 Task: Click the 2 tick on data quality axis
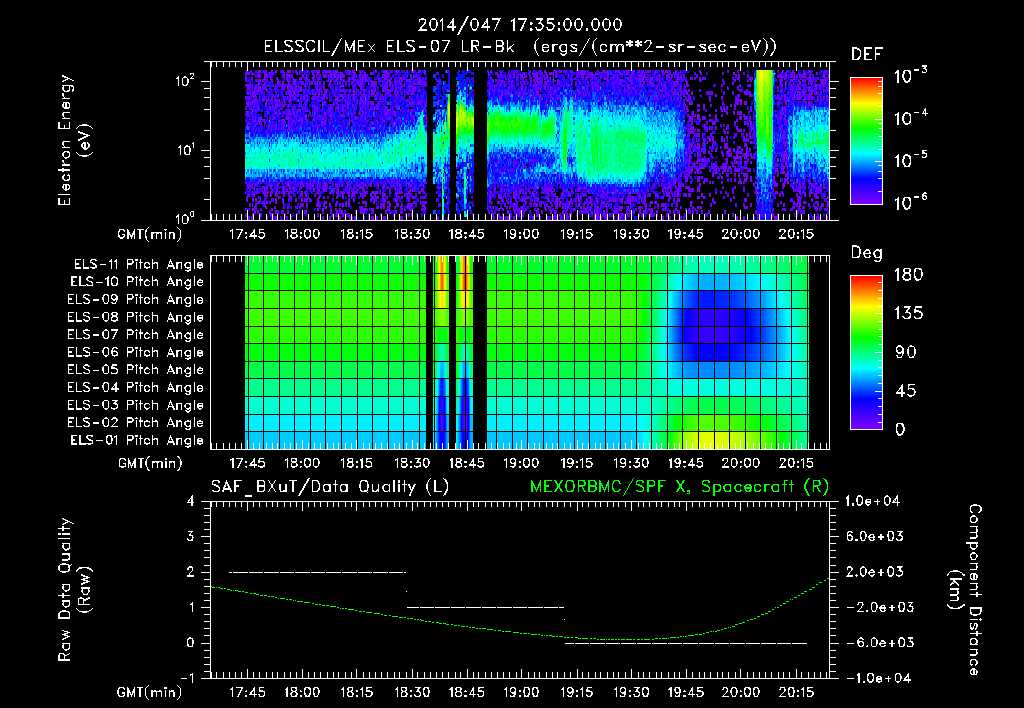point(191,572)
